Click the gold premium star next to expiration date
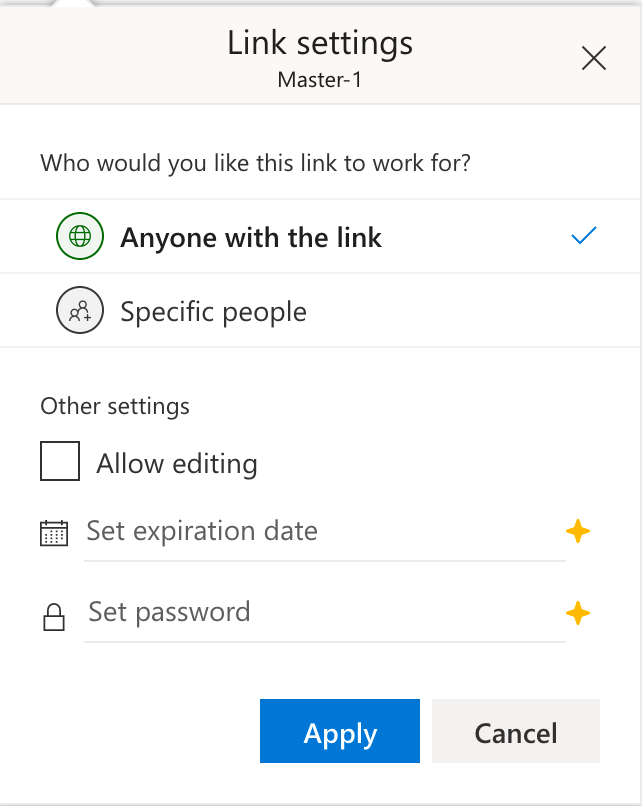The width and height of the screenshot is (642, 806). (578, 531)
